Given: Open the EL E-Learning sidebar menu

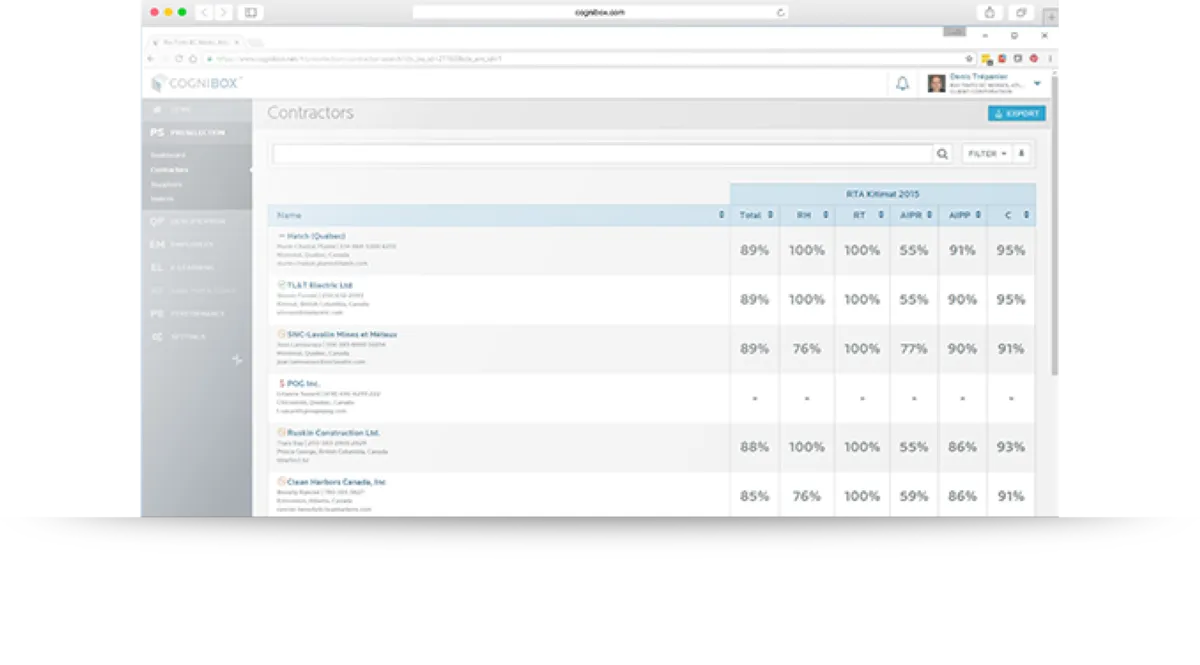Looking at the screenshot, I should (197, 268).
